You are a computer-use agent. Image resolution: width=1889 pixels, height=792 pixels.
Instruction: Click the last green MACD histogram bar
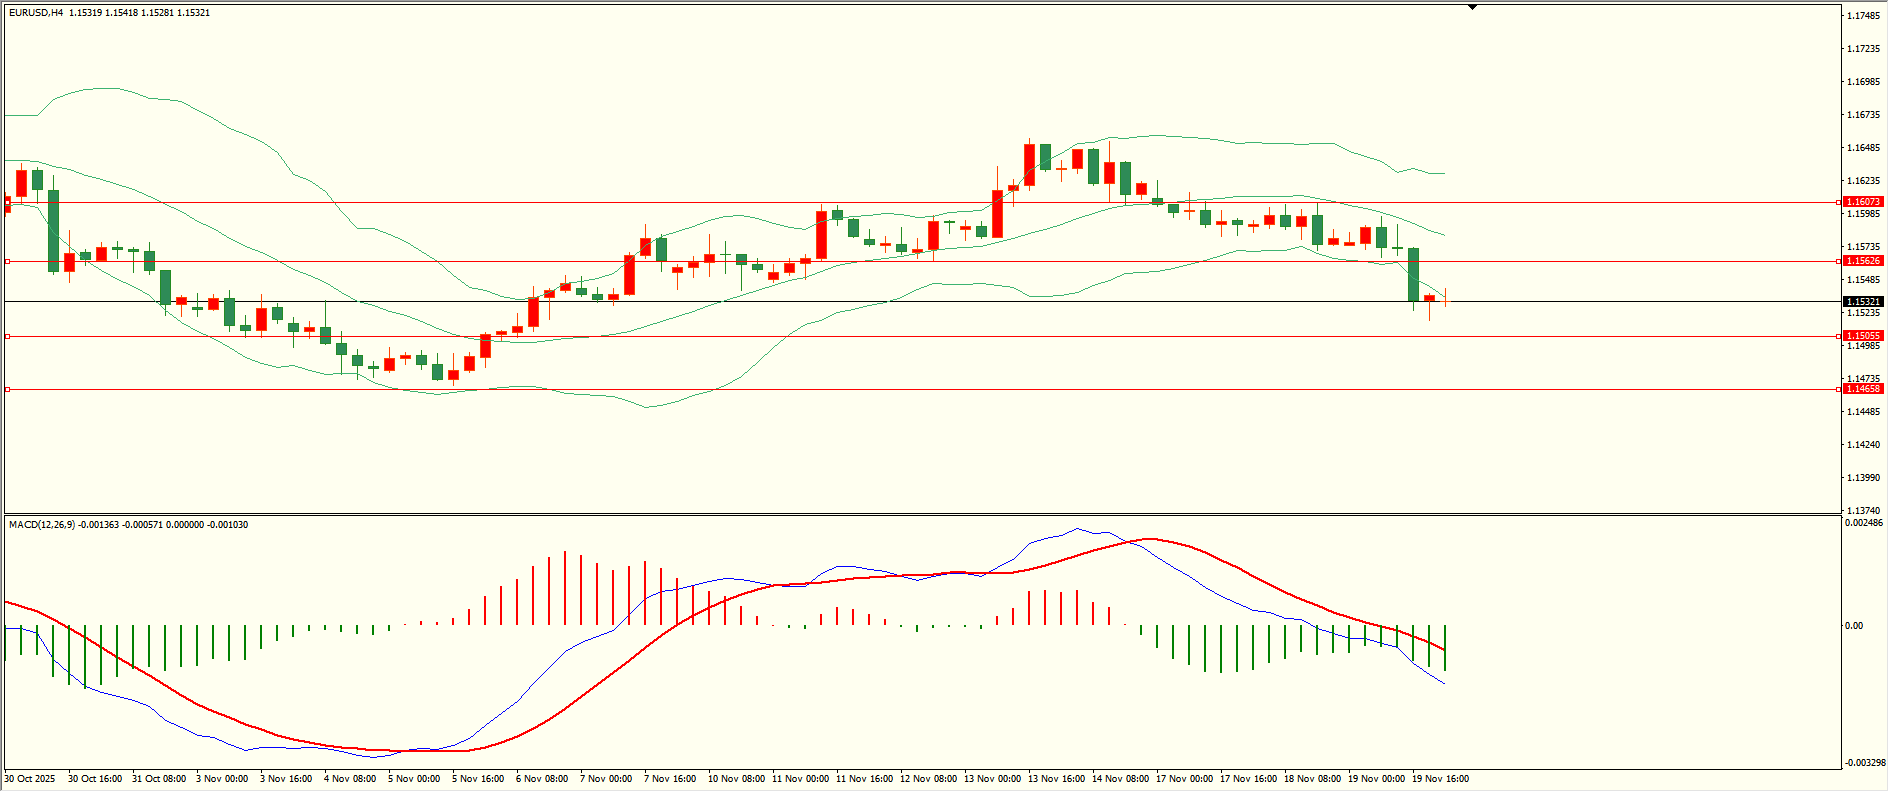(x=1445, y=648)
